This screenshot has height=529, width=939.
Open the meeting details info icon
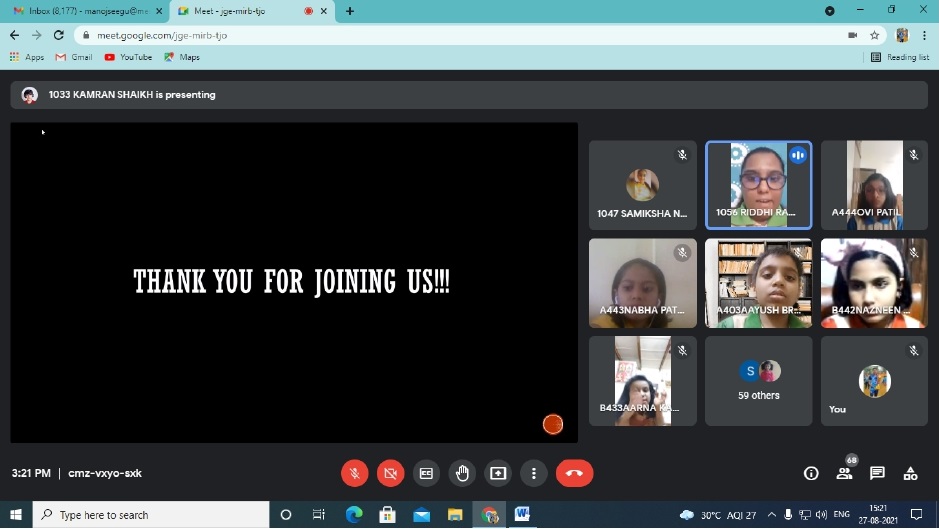click(x=811, y=473)
